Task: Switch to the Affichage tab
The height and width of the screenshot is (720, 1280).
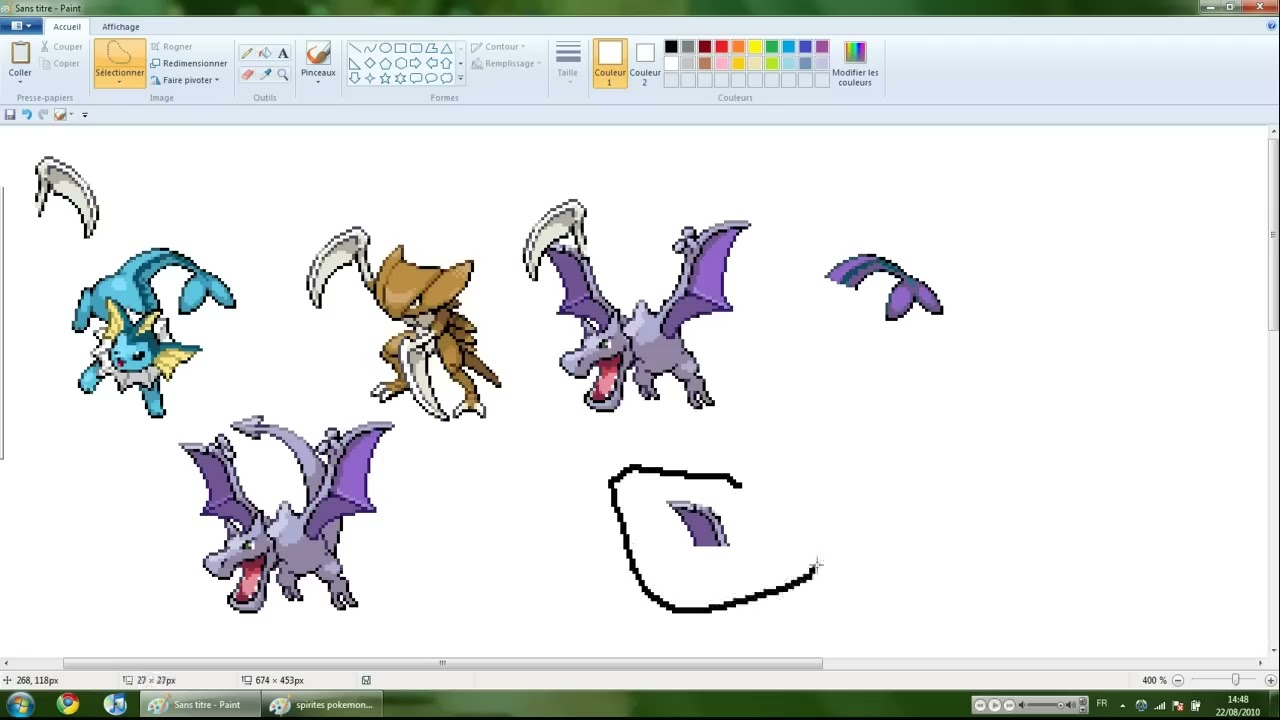Action: point(121,27)
